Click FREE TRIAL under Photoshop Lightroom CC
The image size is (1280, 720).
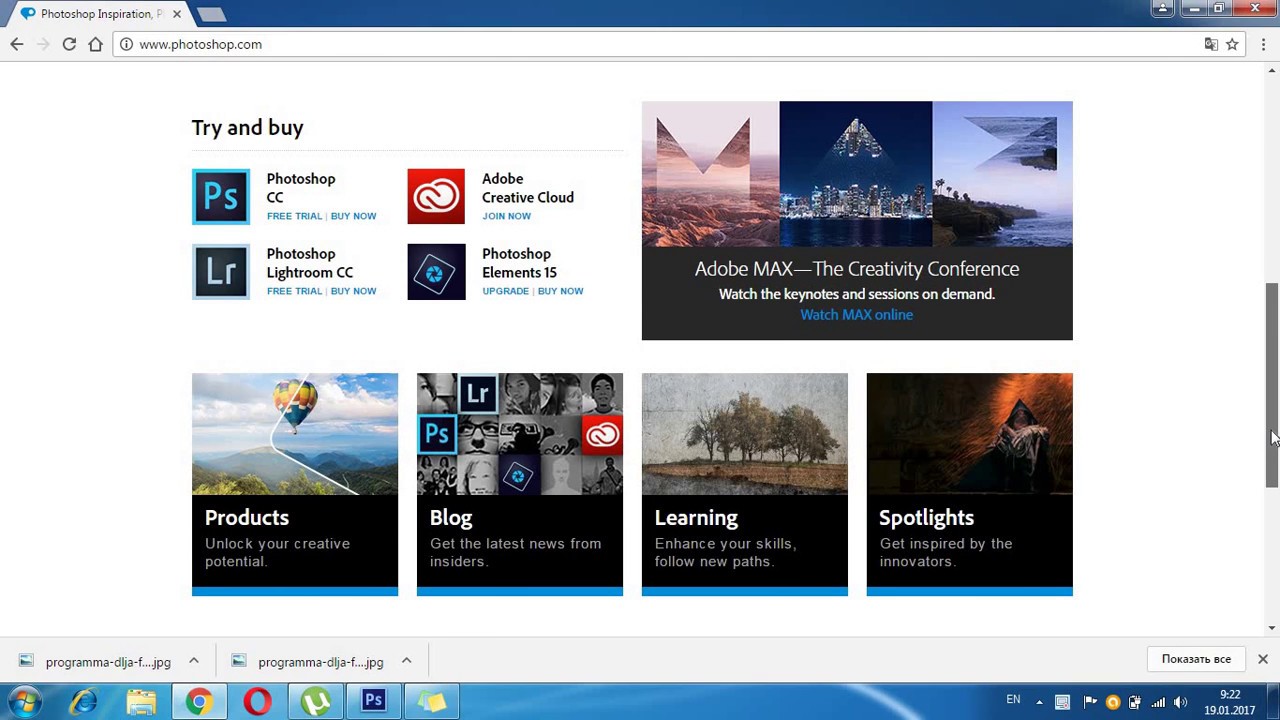294,291
